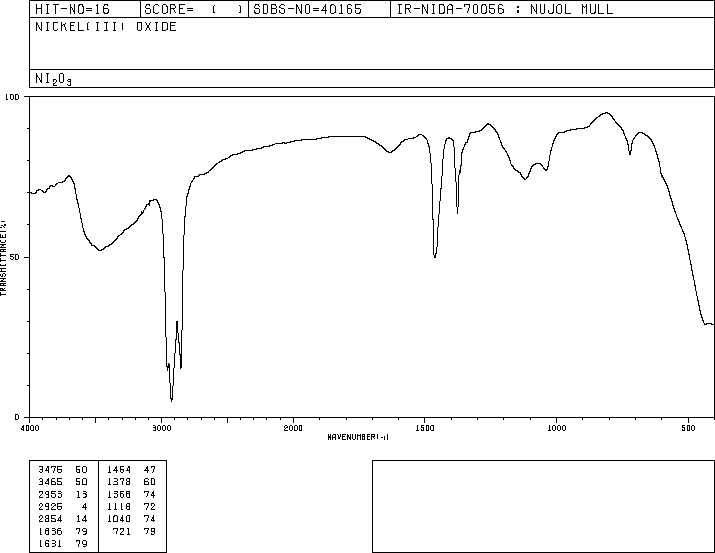Click the 50 transmittance axis label
Viewport: 715px width, 553px height.
pos(15,257)
